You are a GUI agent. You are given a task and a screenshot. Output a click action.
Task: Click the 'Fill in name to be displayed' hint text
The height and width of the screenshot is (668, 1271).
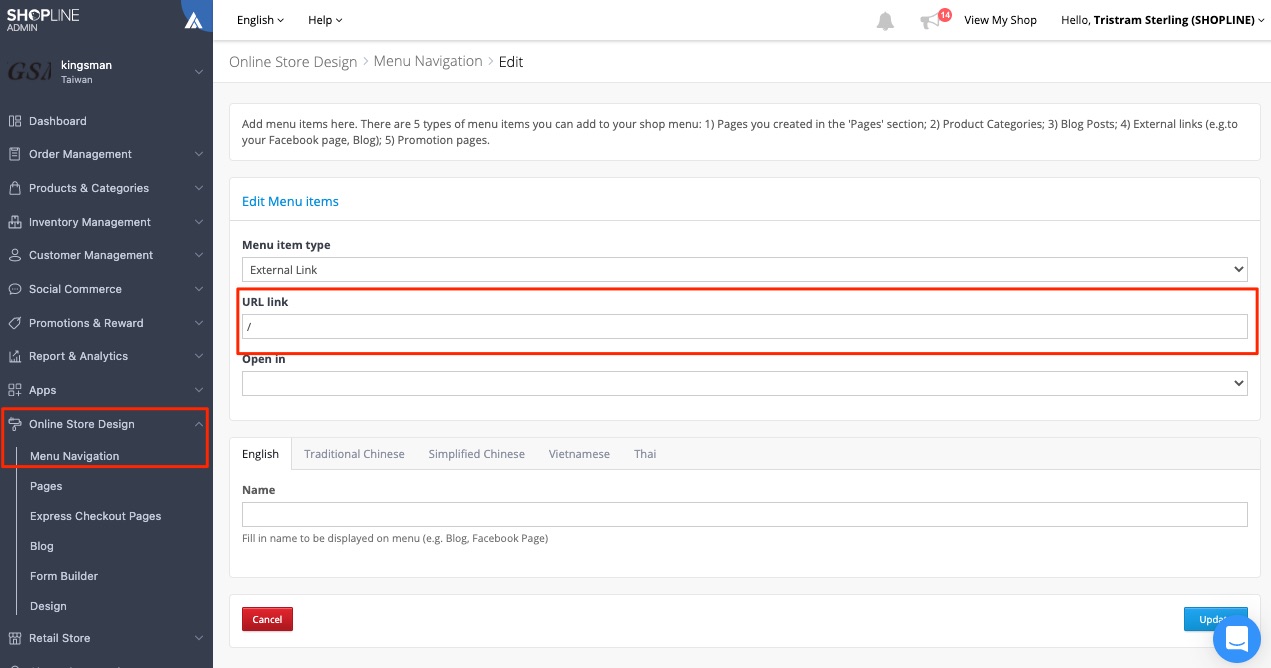click(x=395, y=538)
